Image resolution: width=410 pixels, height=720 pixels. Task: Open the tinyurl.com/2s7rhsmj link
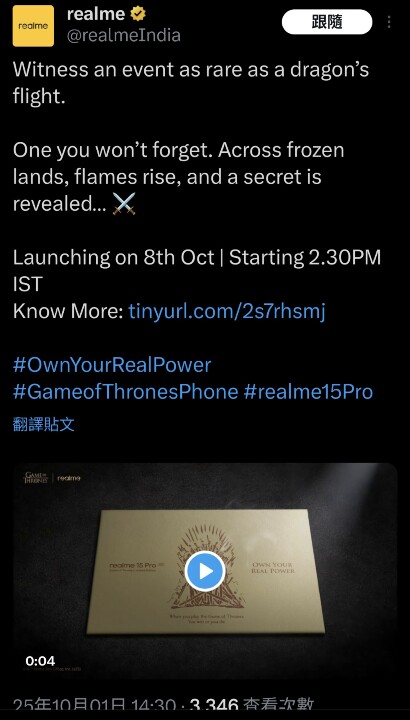pos(227,311)
